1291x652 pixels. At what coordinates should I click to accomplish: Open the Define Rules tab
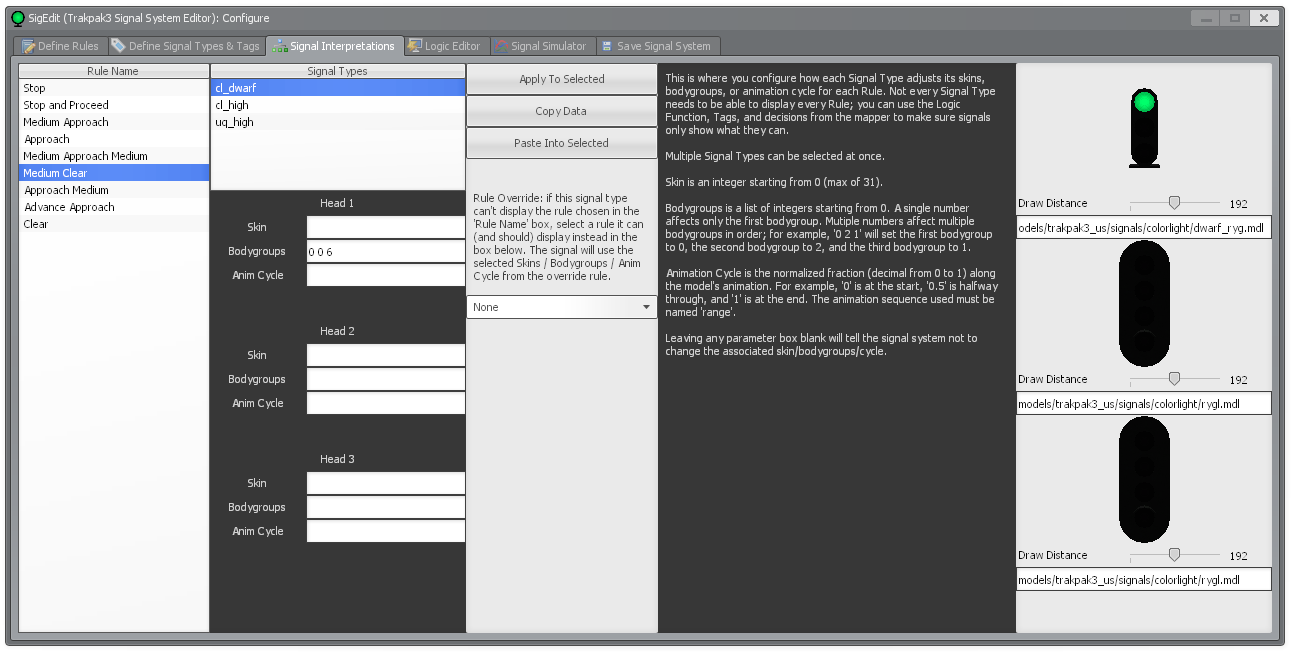(x=61, y=46)
